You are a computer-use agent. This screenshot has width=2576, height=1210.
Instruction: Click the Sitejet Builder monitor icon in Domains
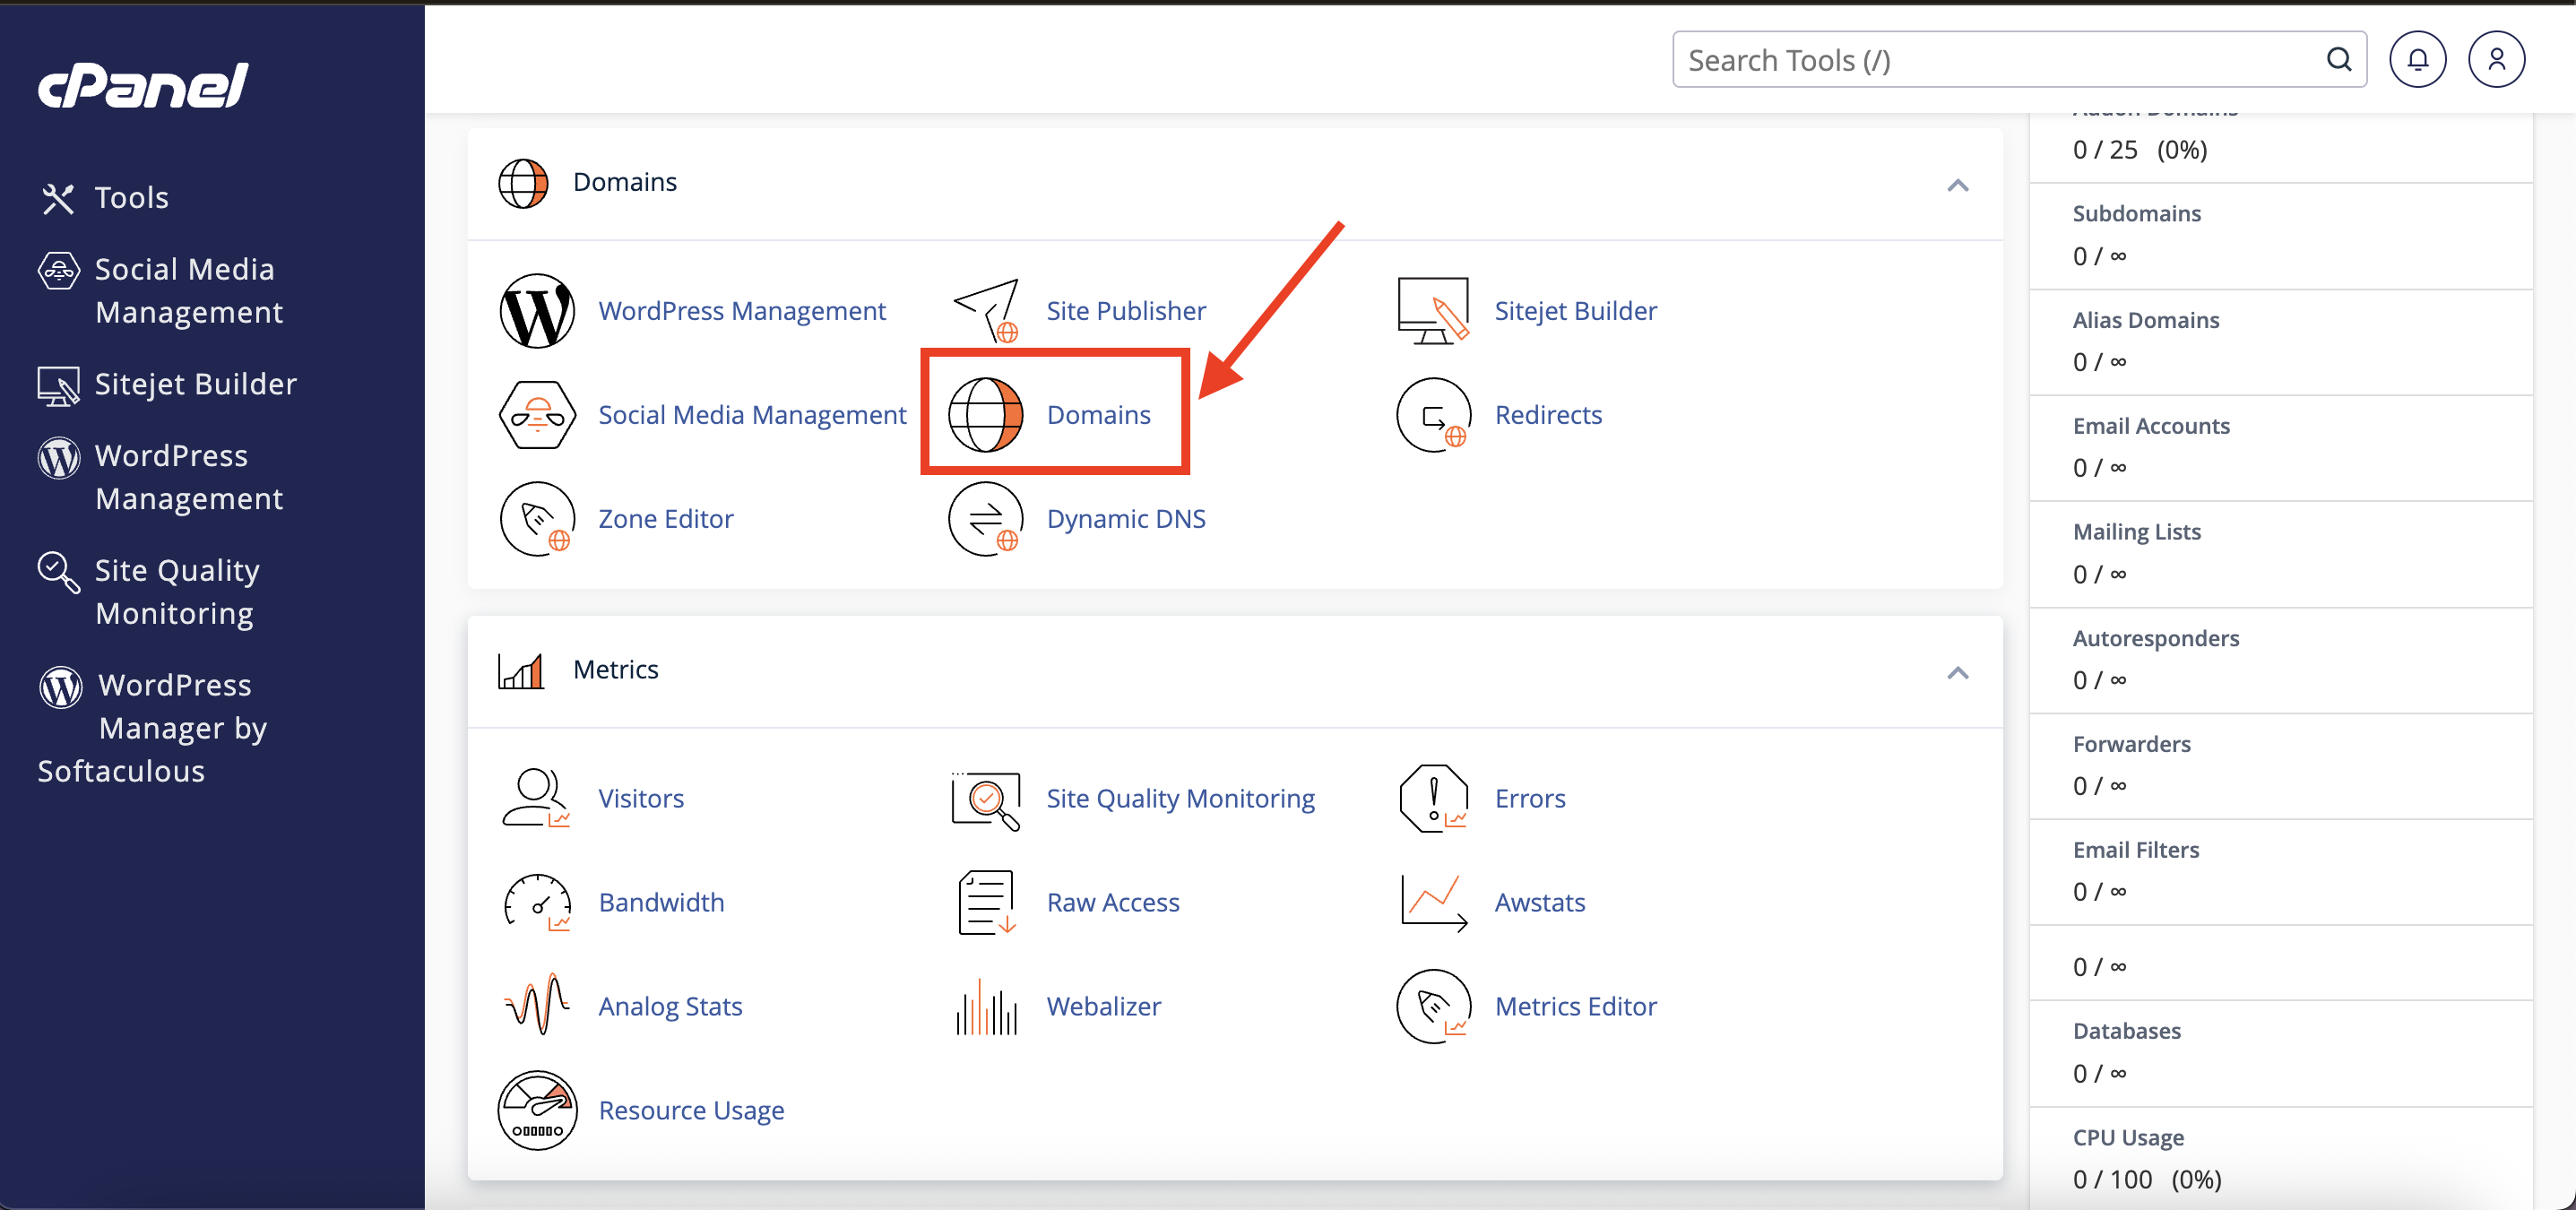coord(1433,311)
